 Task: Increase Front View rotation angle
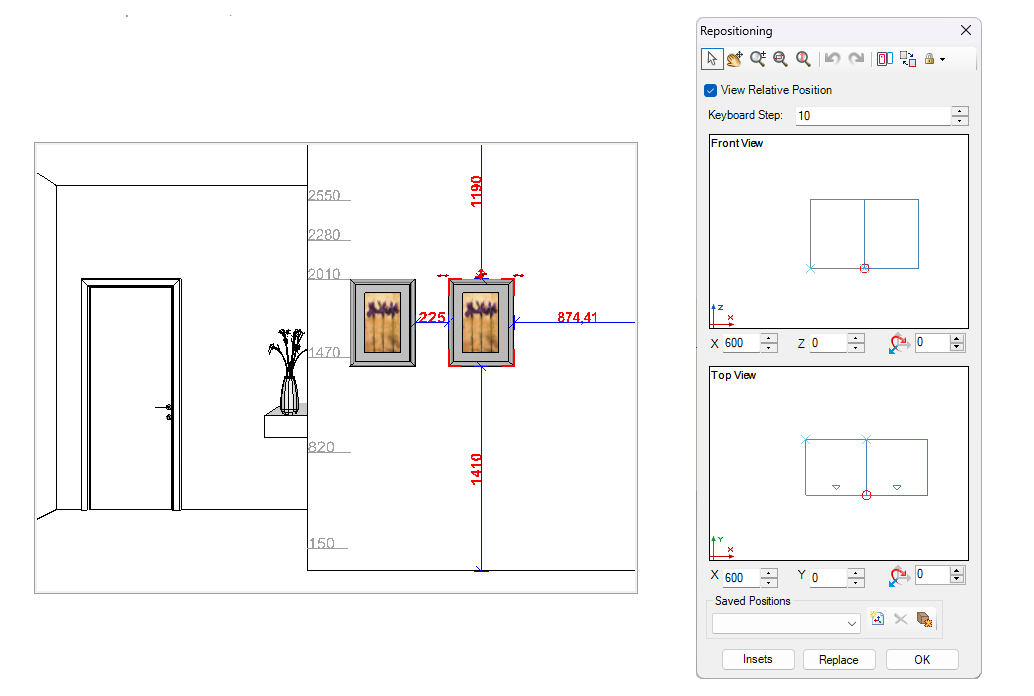957,338
